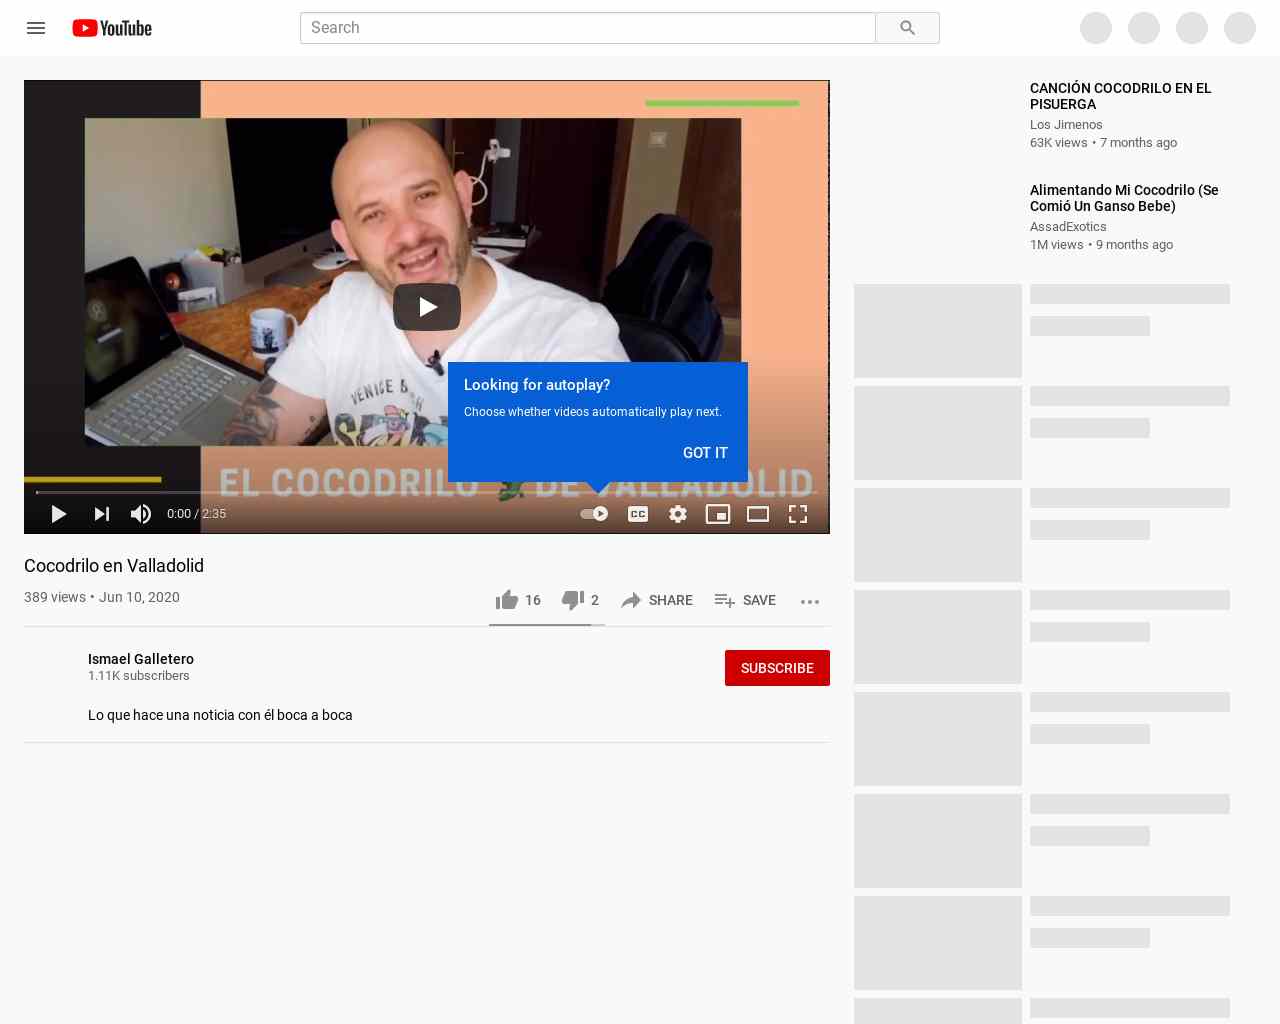Start the video with the large play button
The height and width of the screenshot is (1024, 1280).
tap(427, 307)
